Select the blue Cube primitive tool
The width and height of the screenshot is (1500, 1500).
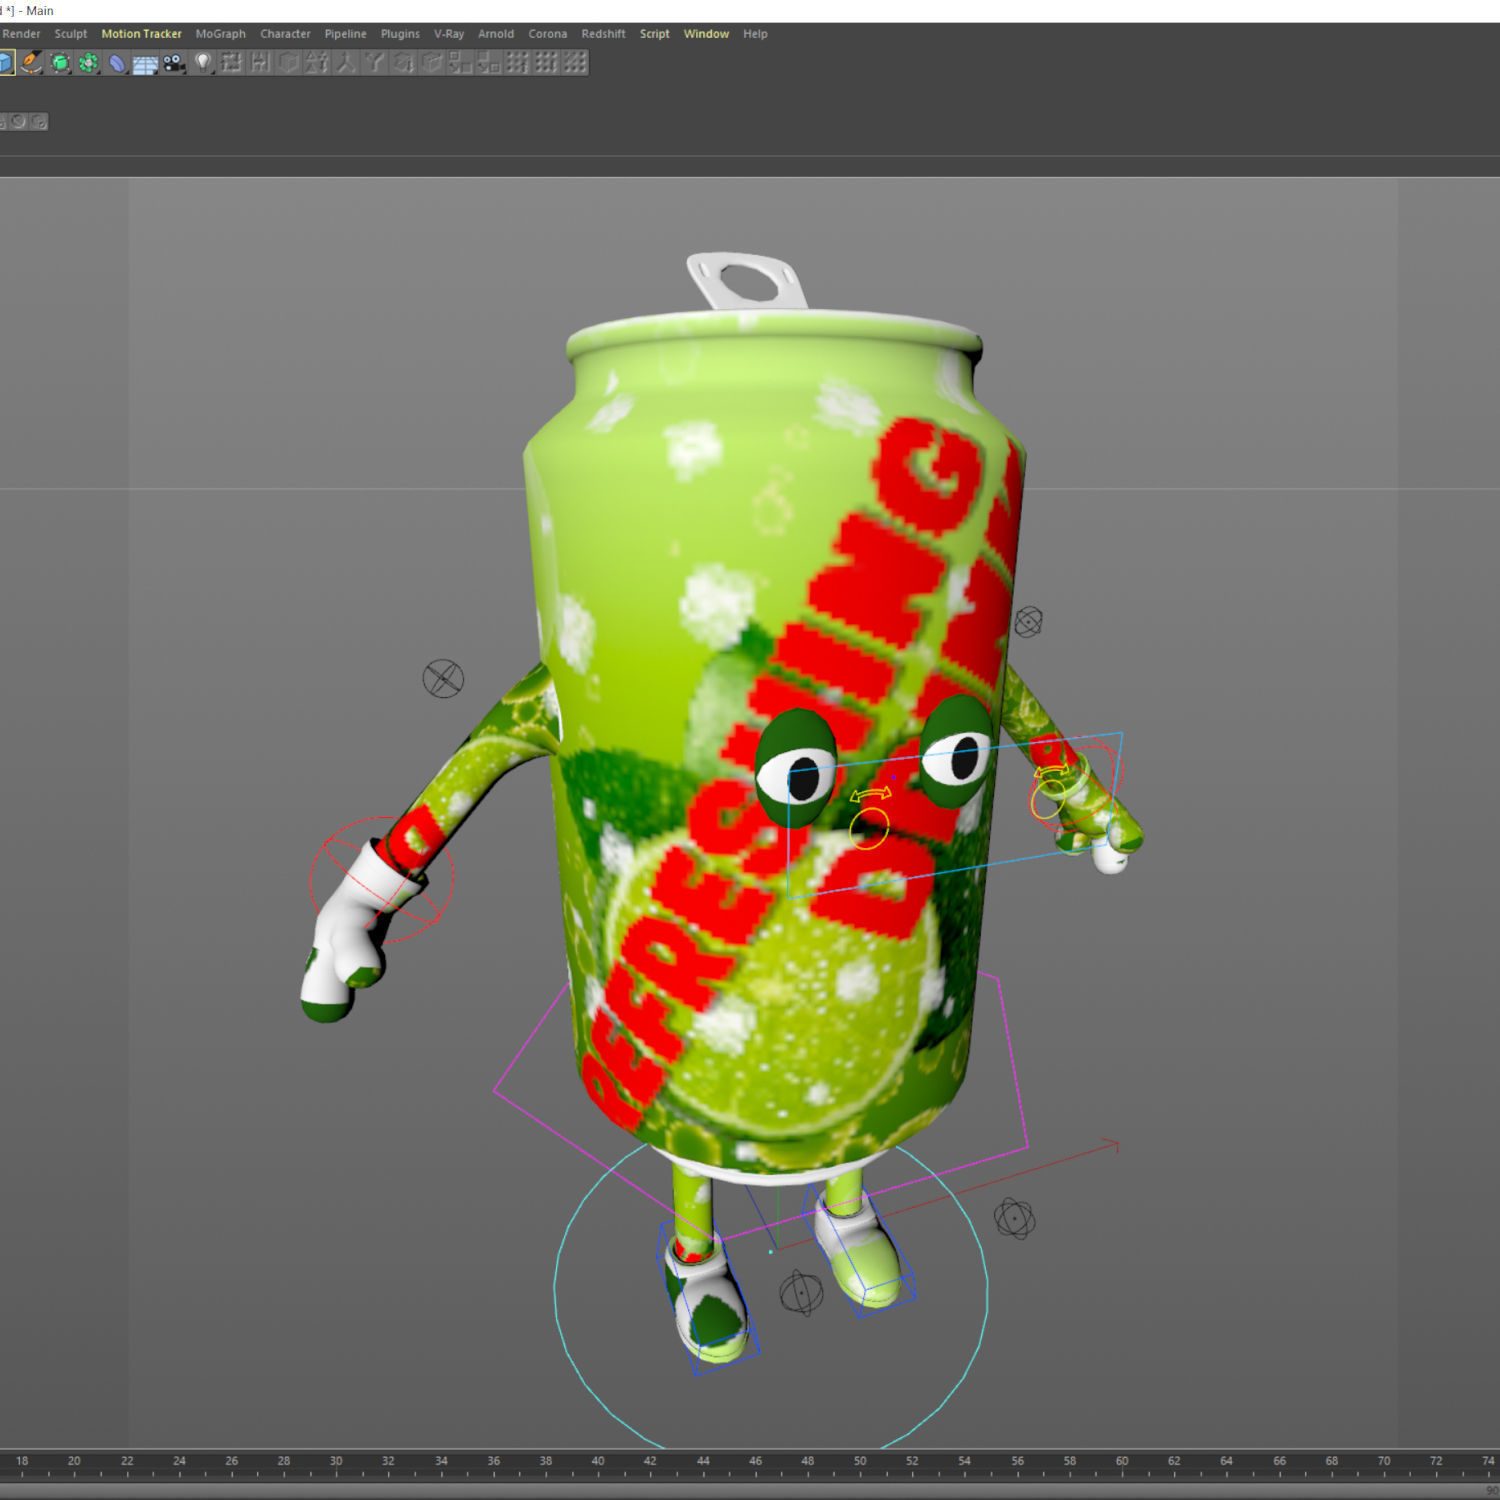point(5,63)
